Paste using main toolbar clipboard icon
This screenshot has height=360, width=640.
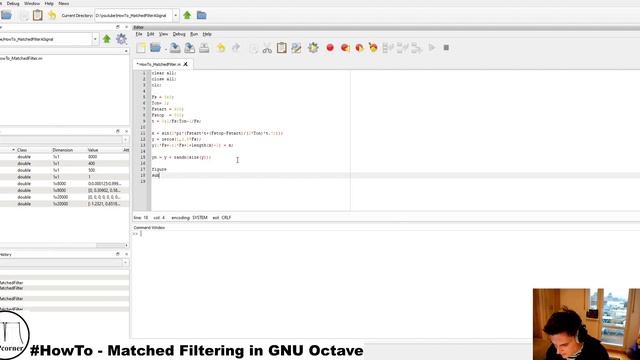(x=38, y=16)
